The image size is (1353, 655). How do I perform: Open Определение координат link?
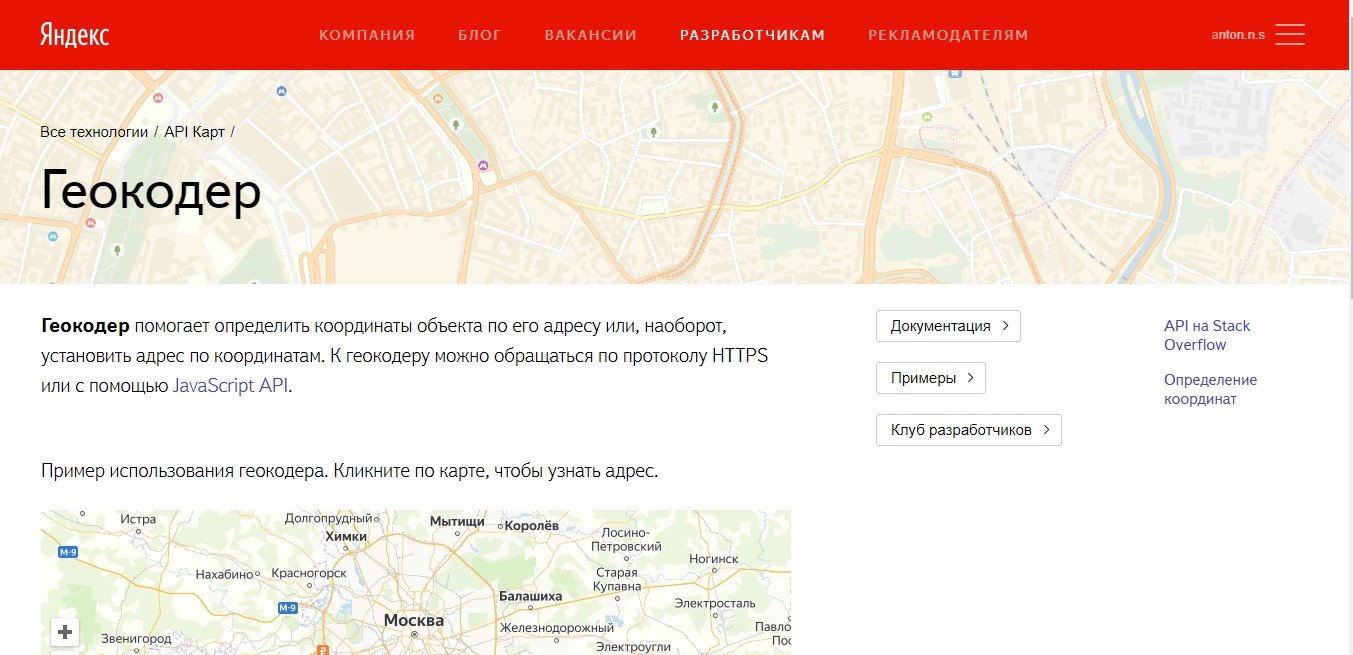(1210, 389)
